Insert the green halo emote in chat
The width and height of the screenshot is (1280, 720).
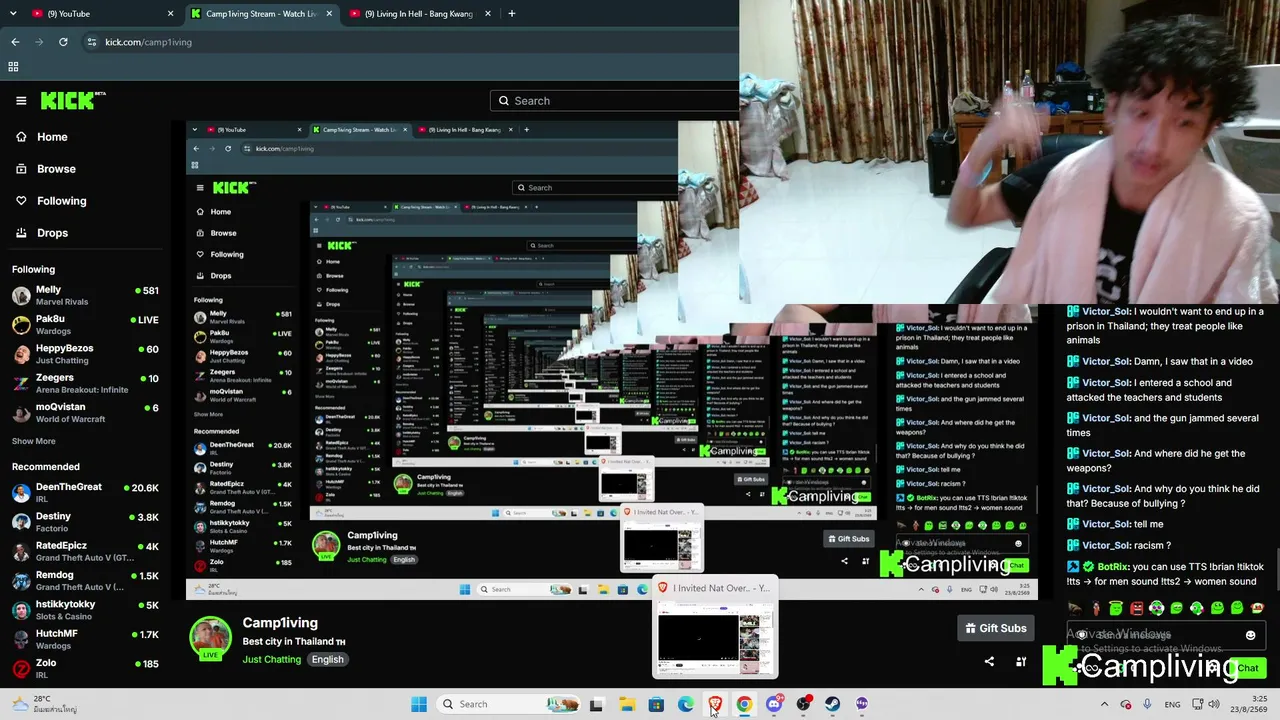click(1116, 608)
